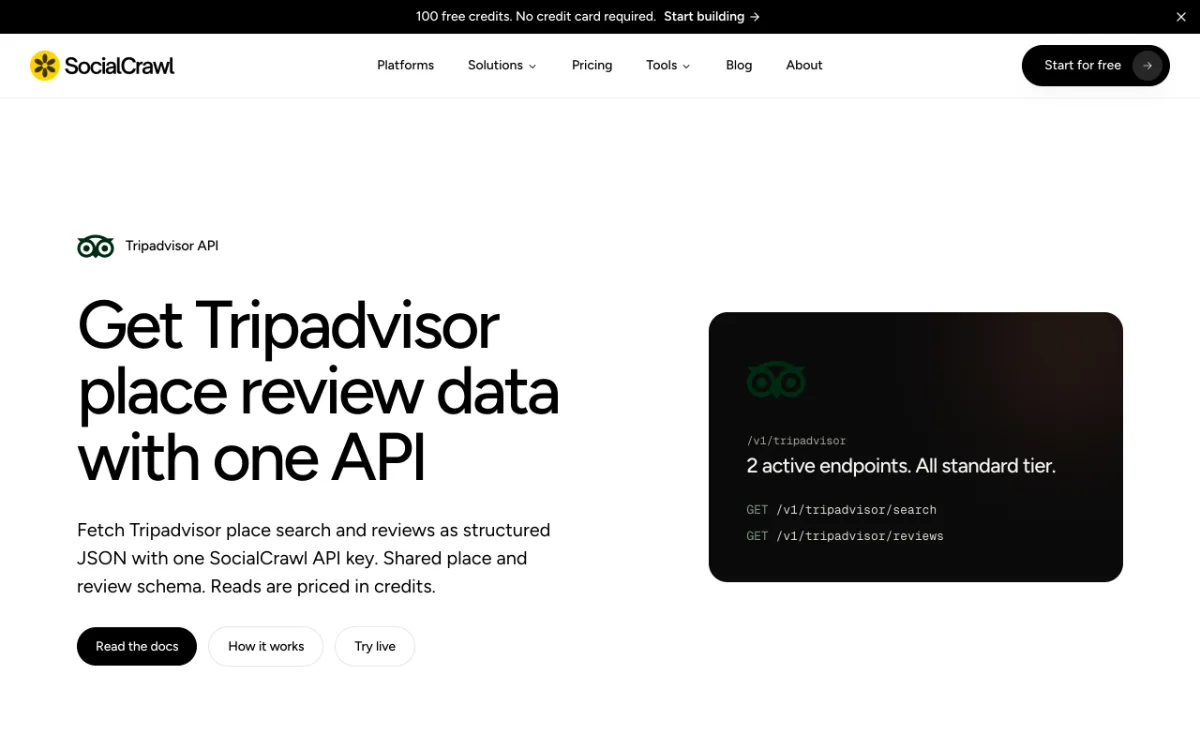Open the About nav link
The image size is (1200, 750).
pyautogui.click(x=804, y=66)
